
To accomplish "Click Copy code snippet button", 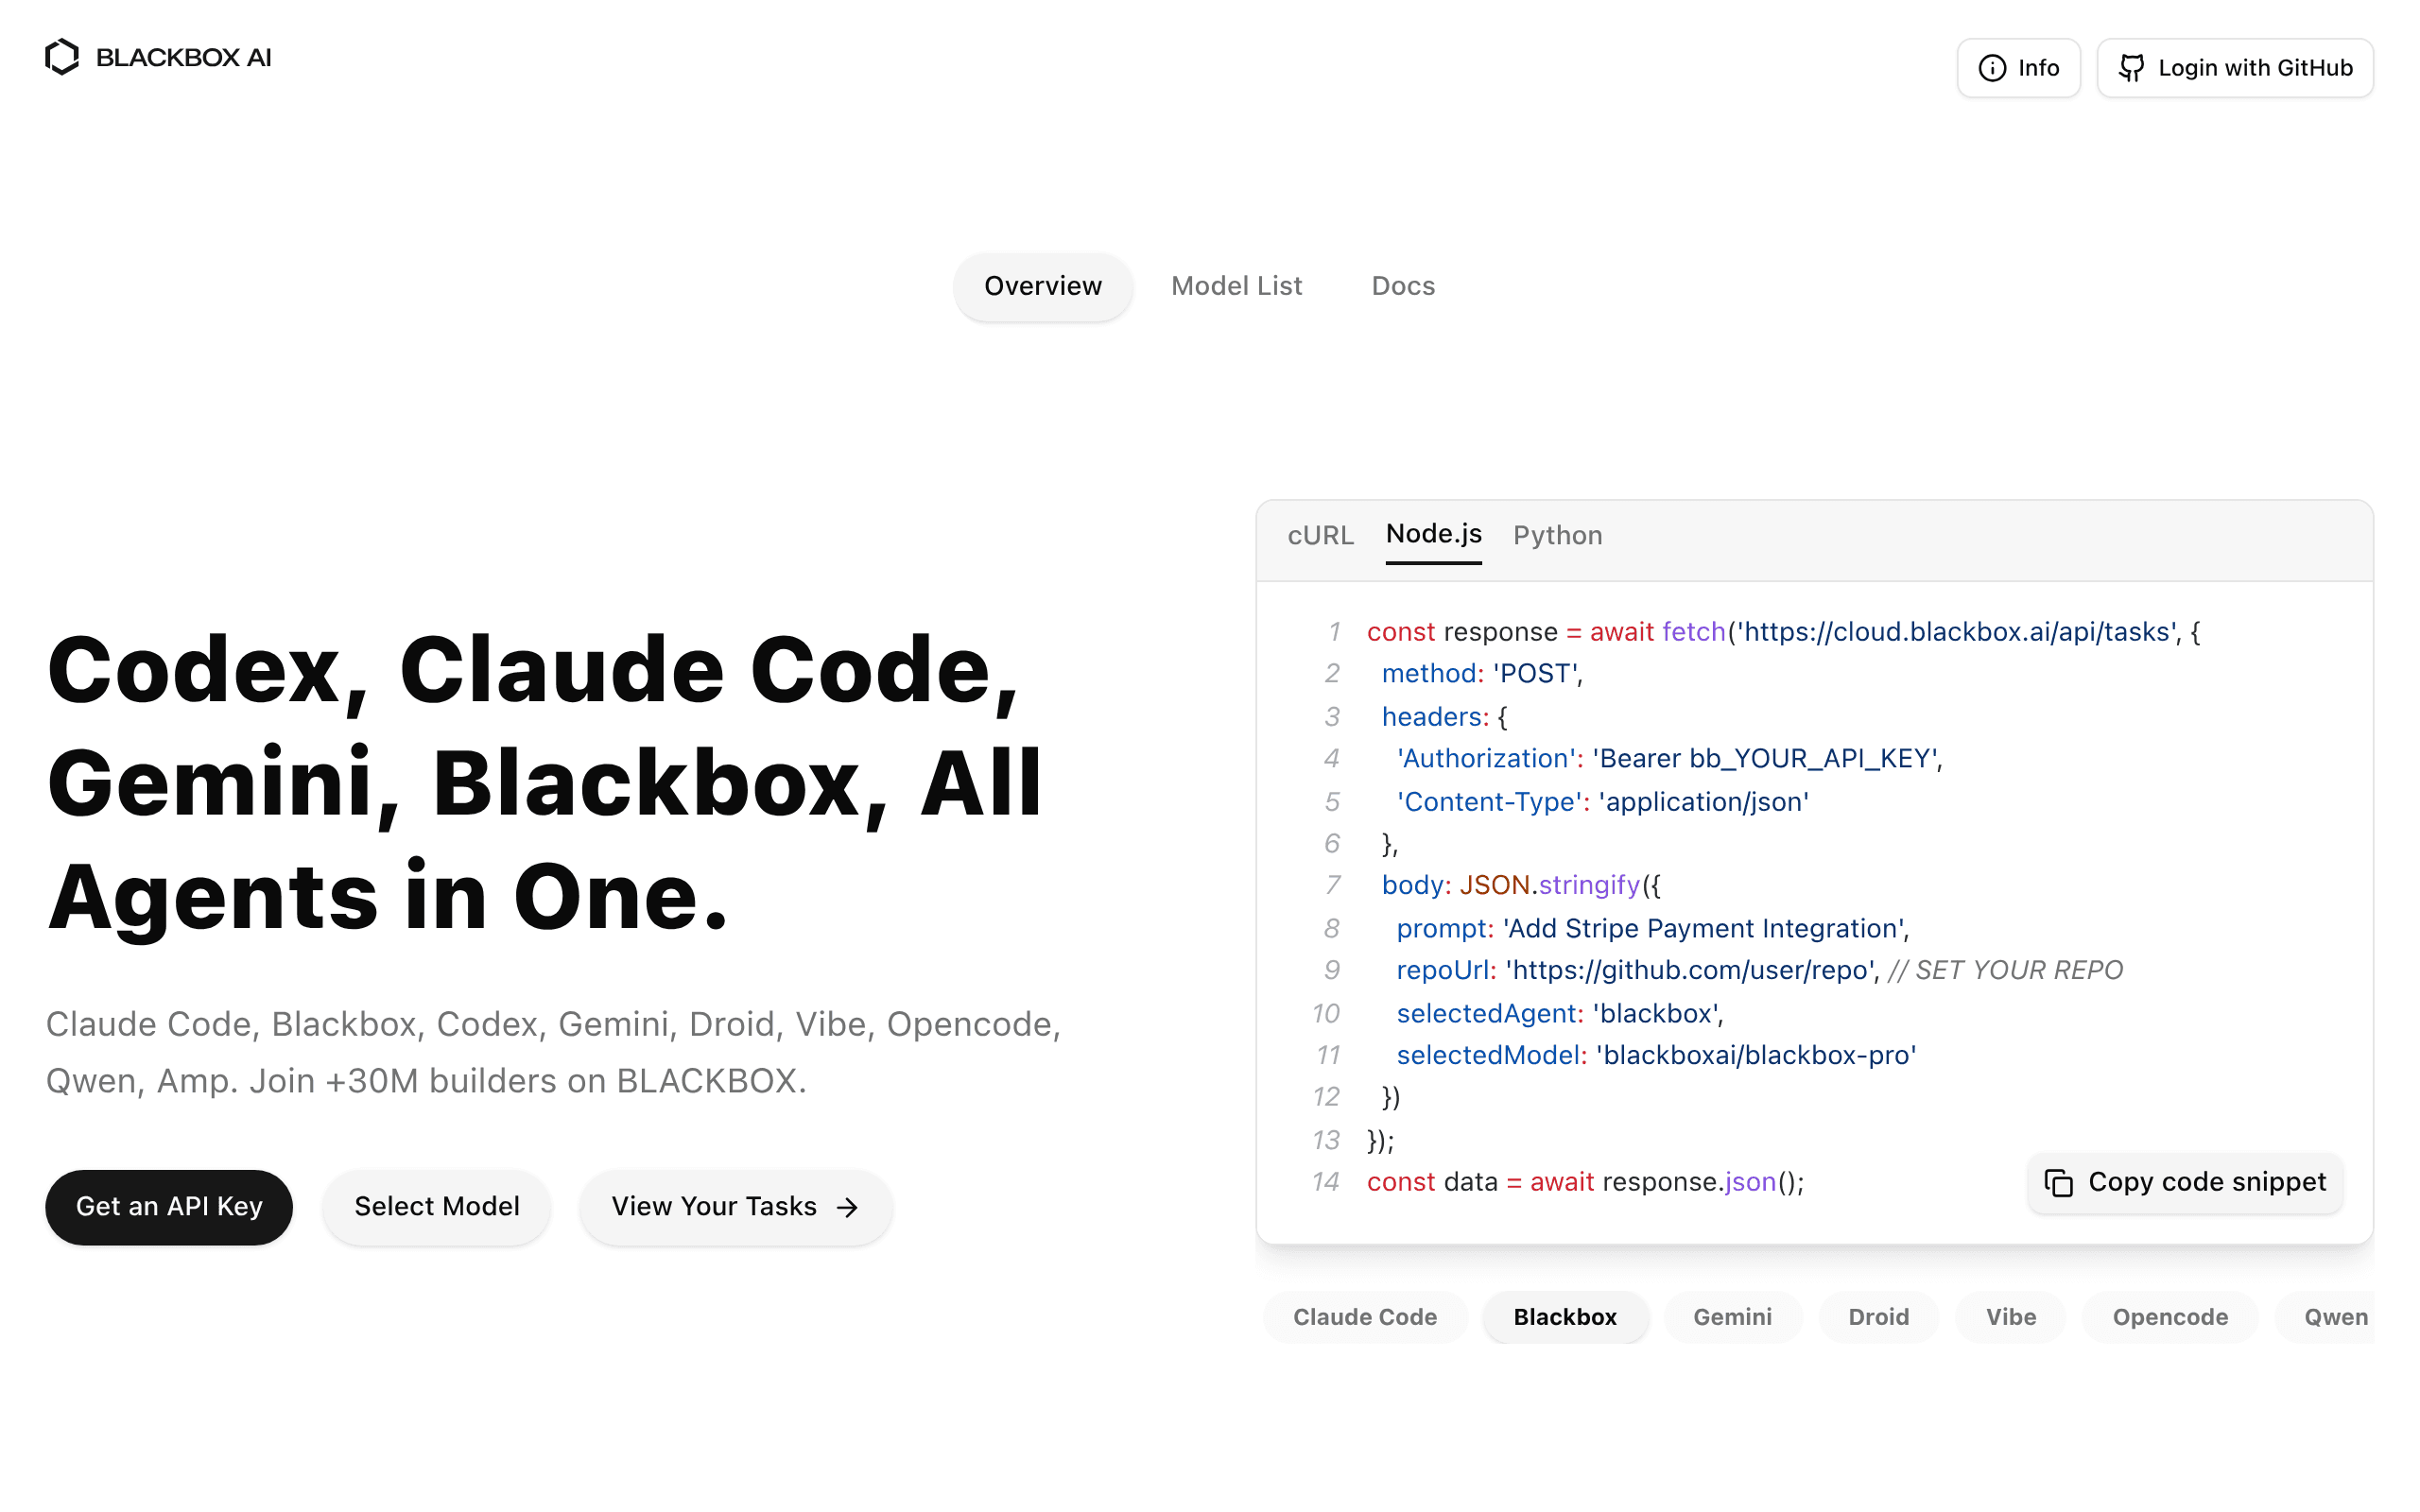I will (x=2185, y=1182).
